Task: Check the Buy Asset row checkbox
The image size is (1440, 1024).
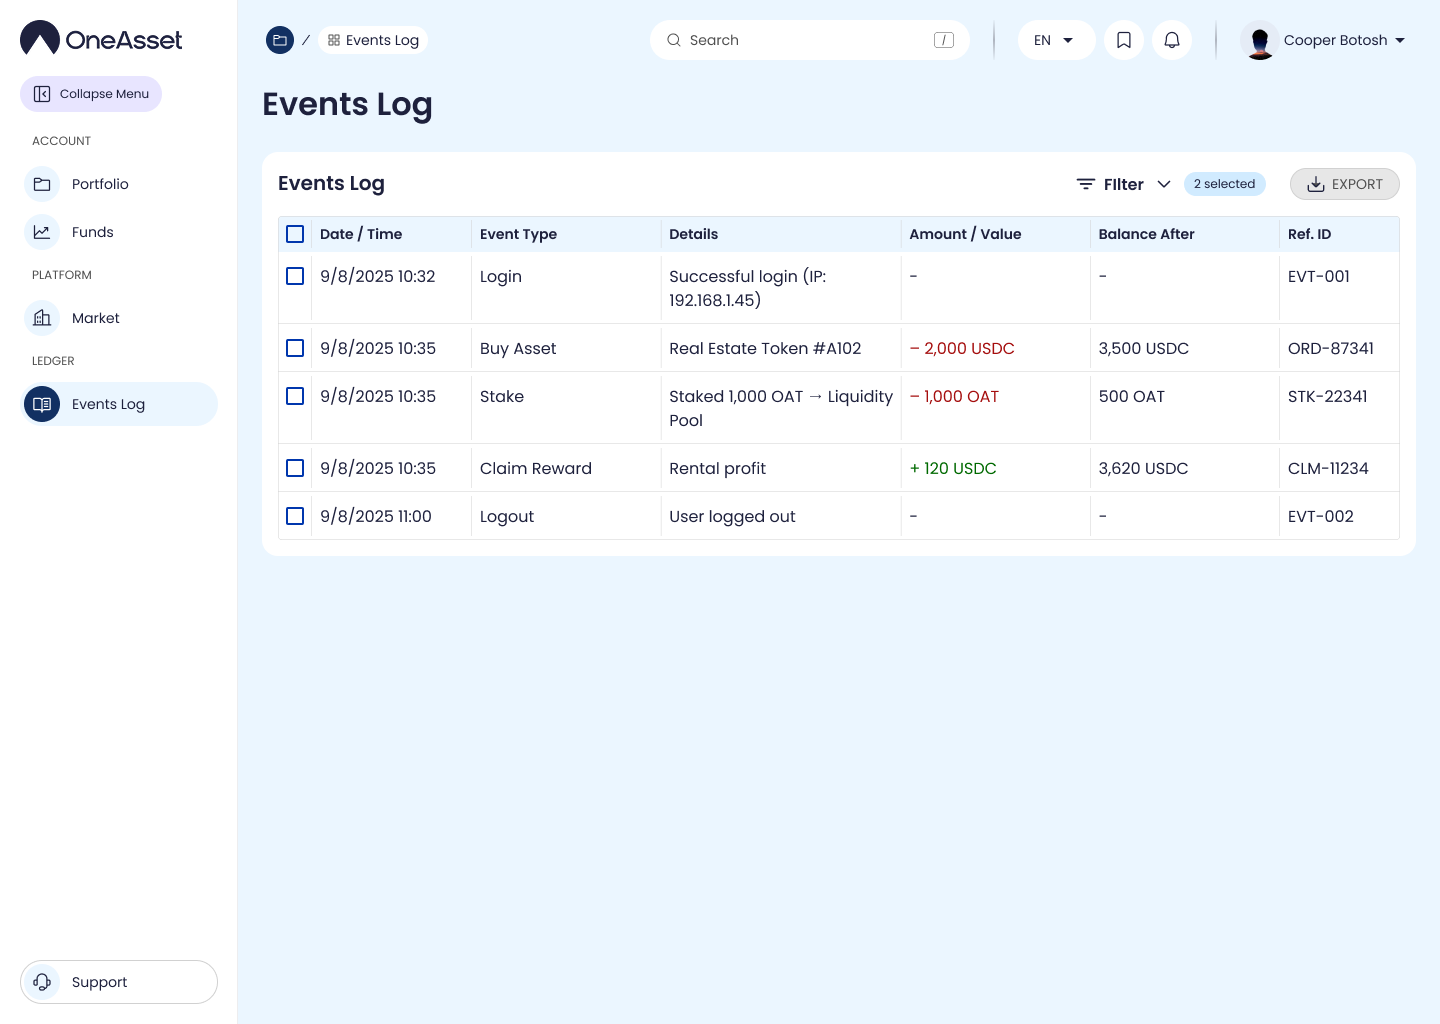Action: pos(295,348)
